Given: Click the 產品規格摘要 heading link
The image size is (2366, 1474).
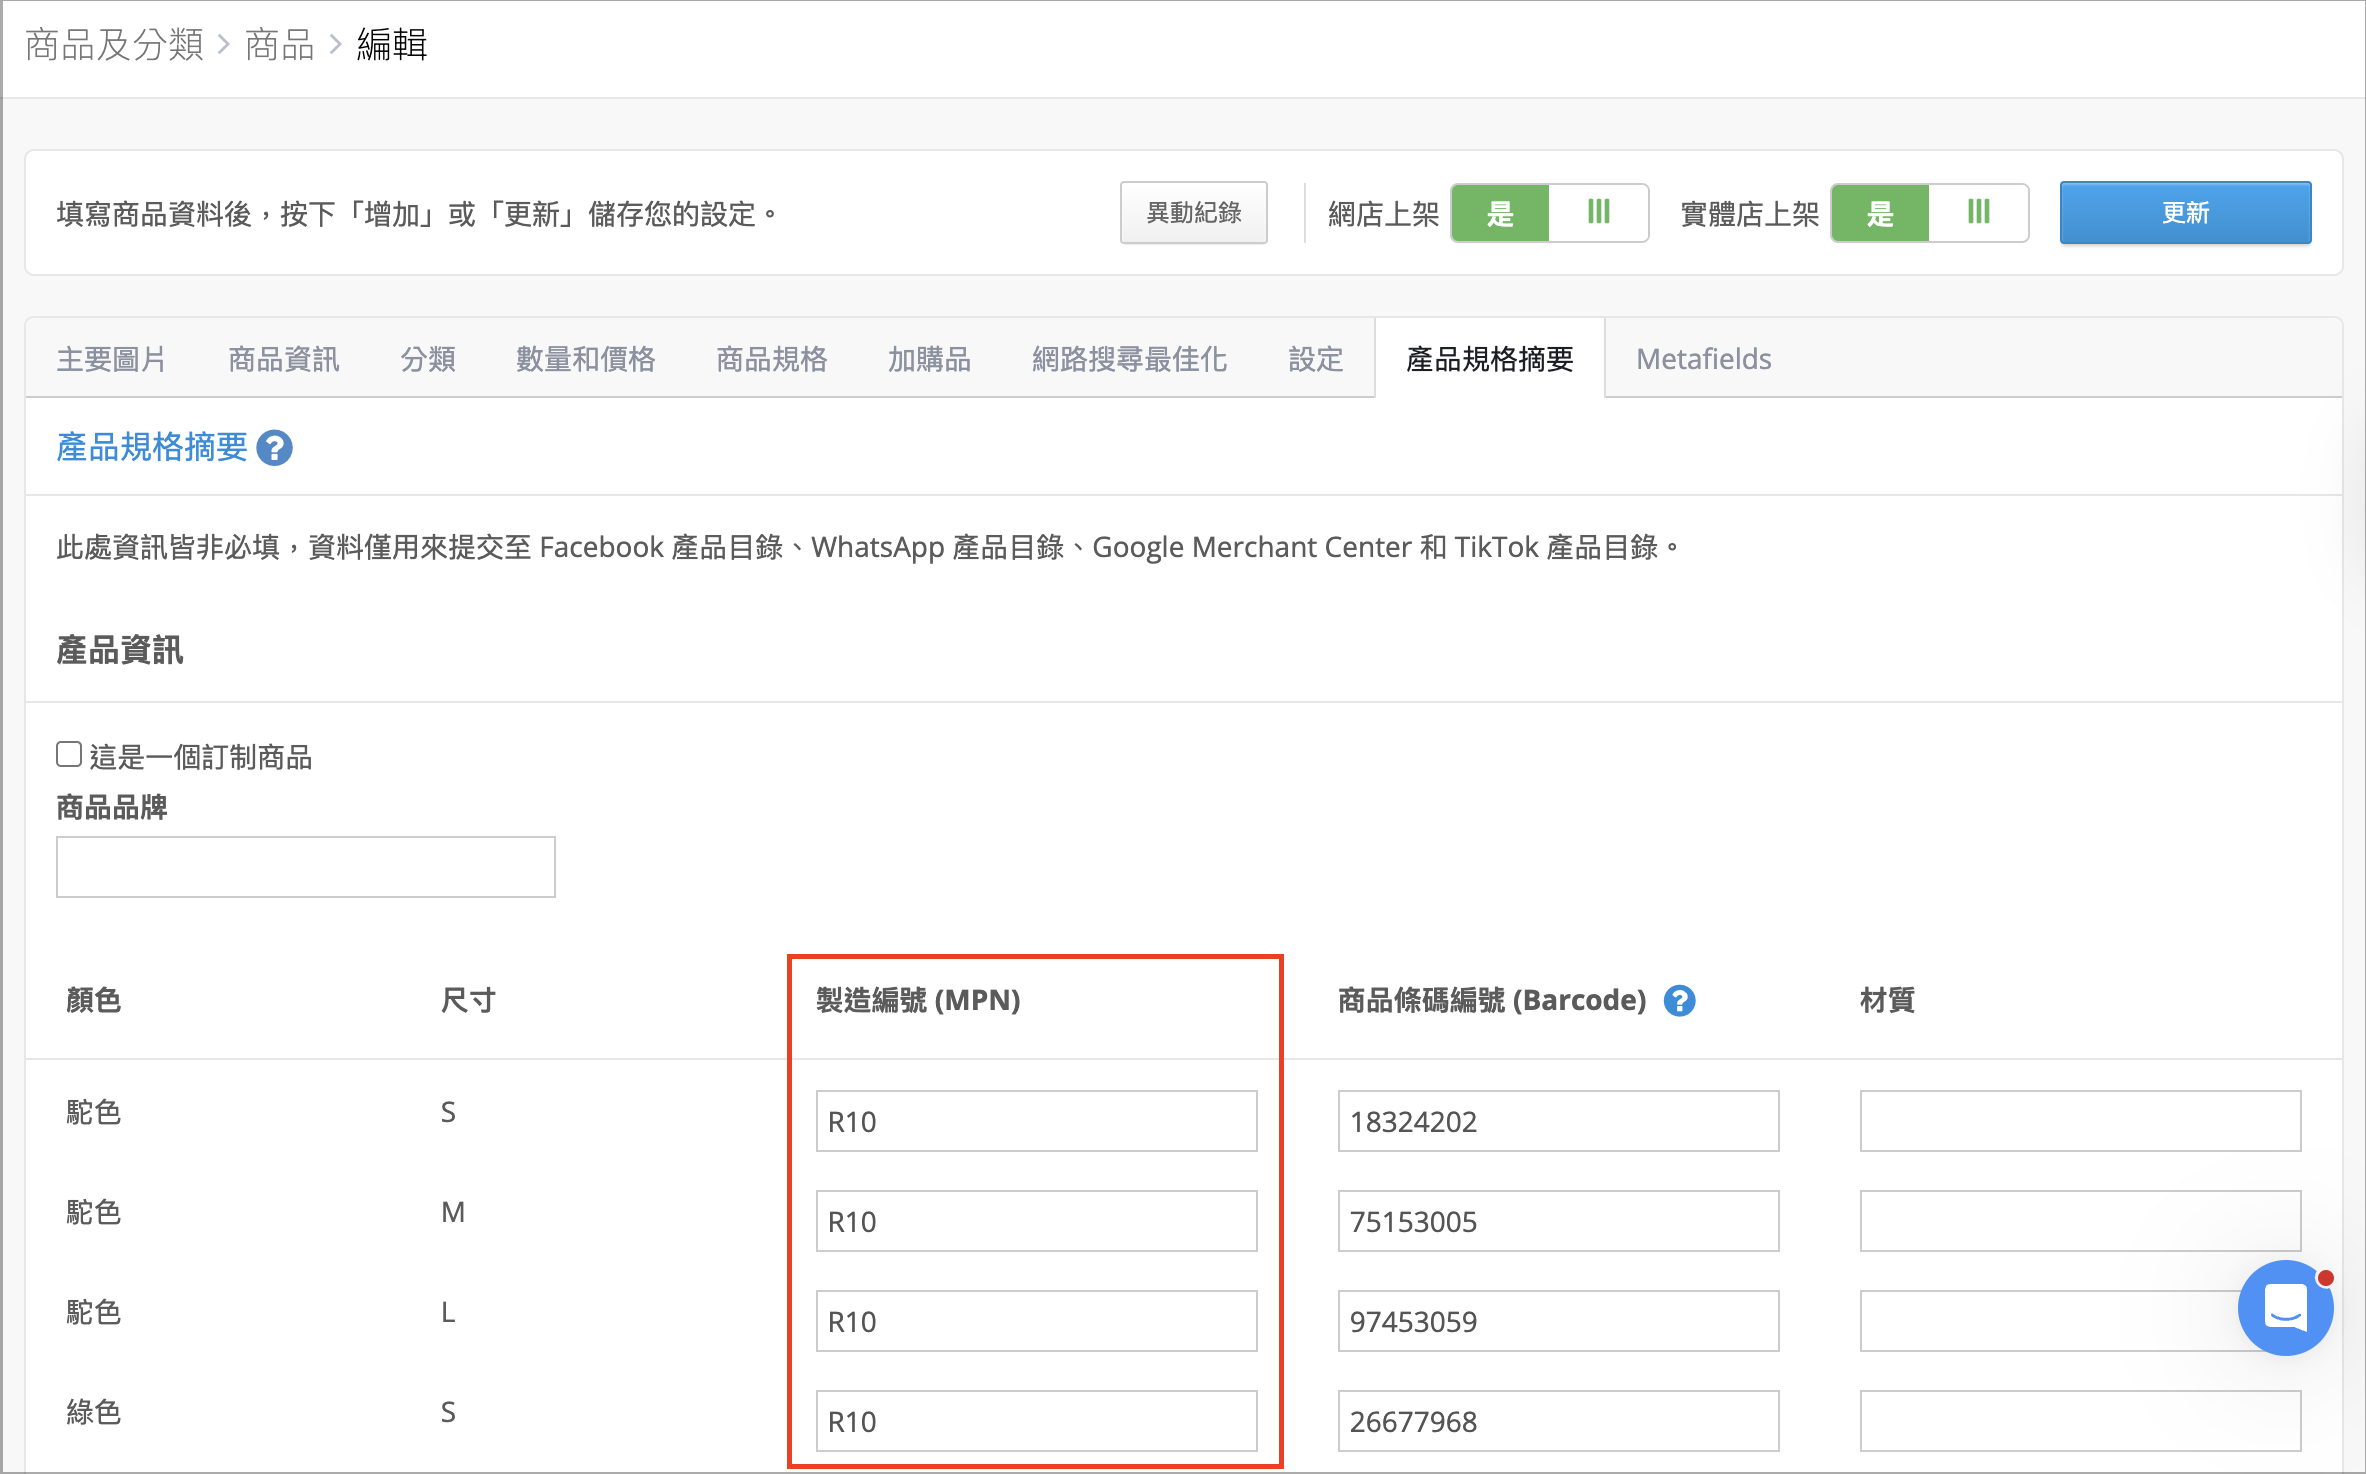Looking at the screenshot, I should tap(152, 448).
